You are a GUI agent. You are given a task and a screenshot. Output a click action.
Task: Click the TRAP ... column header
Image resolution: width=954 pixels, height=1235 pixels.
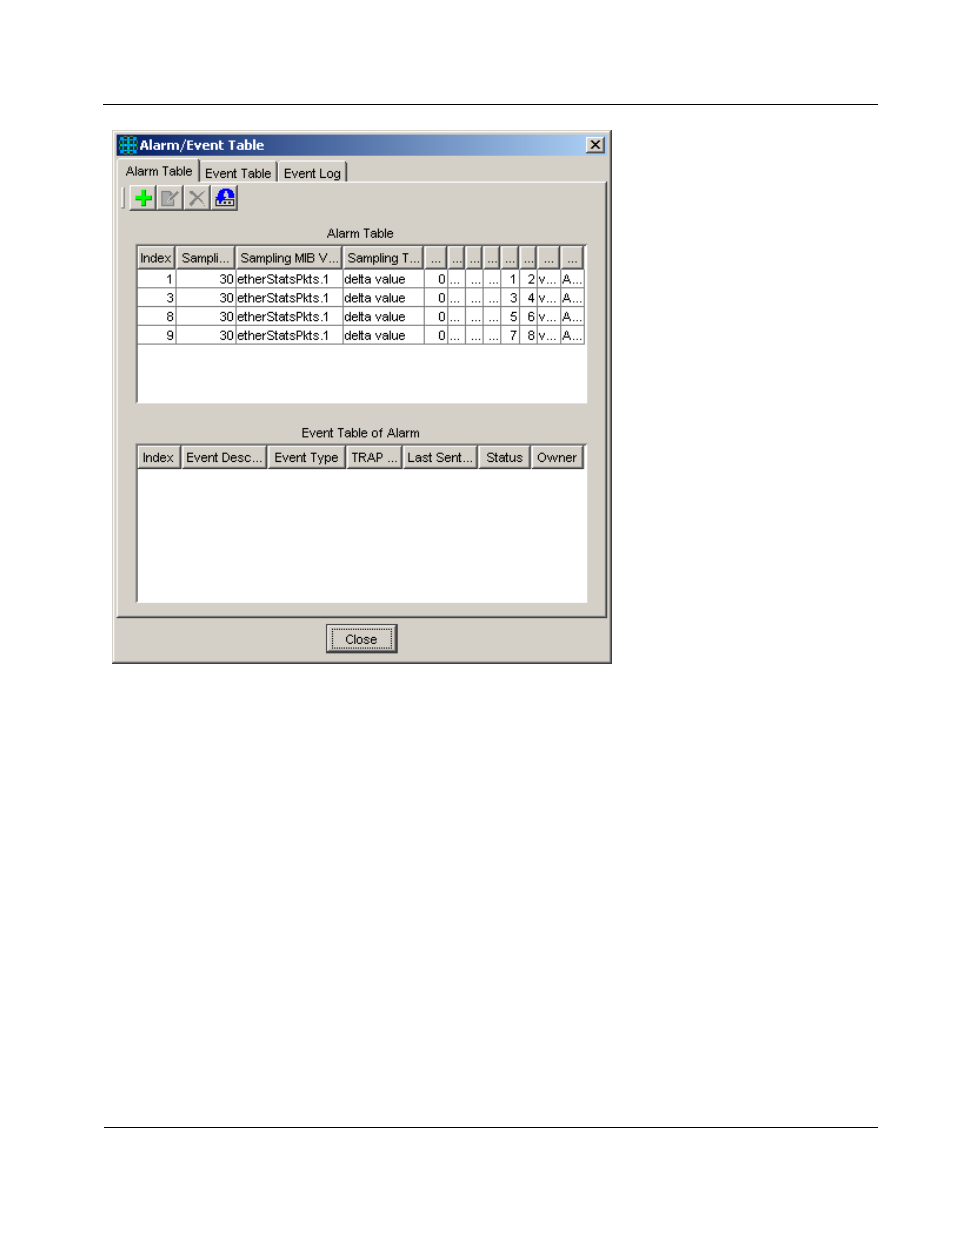[x=374, y=457]
